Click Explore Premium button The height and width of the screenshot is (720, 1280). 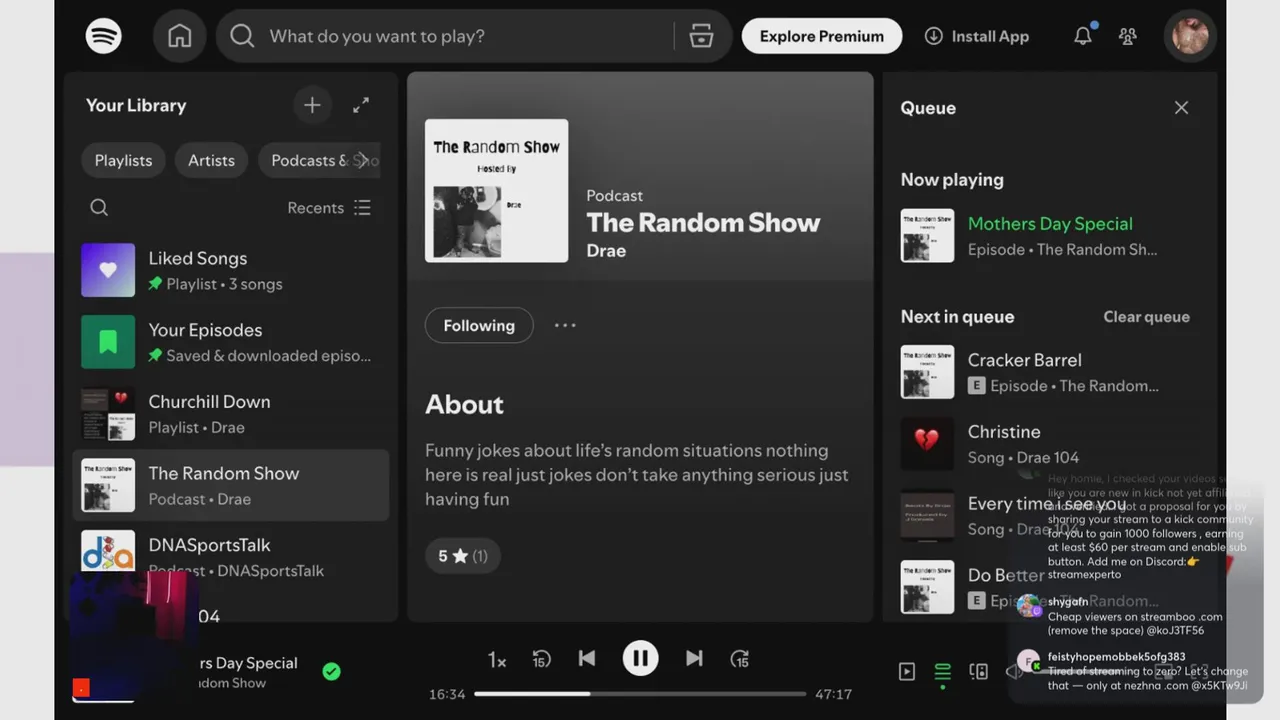[822, 36]
